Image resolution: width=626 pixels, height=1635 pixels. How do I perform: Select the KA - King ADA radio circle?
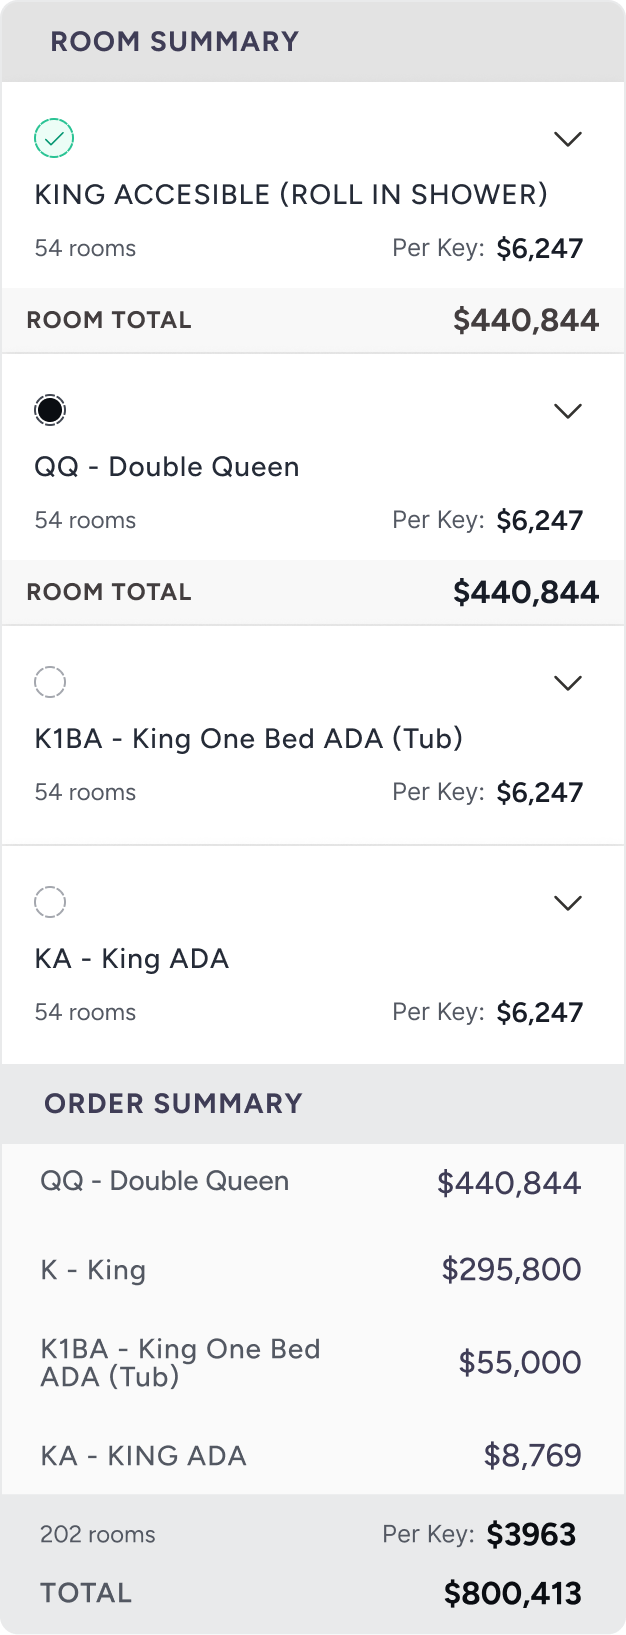point(50,902)
